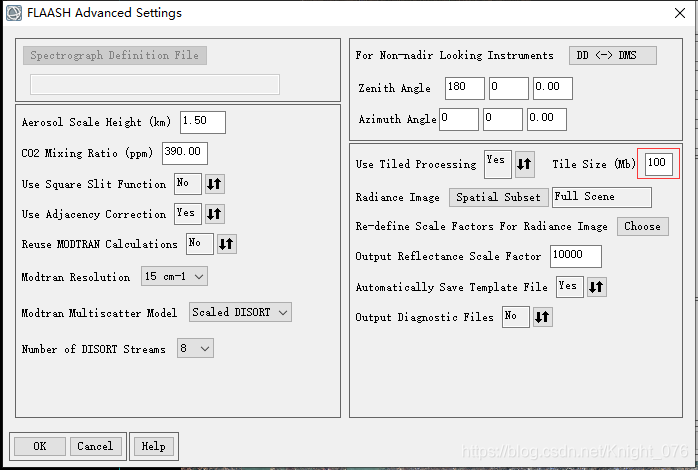This screenshot has height=470, width=698.
Task: Click the Use Tiled Processing Yes value
Action: (498, 164)
